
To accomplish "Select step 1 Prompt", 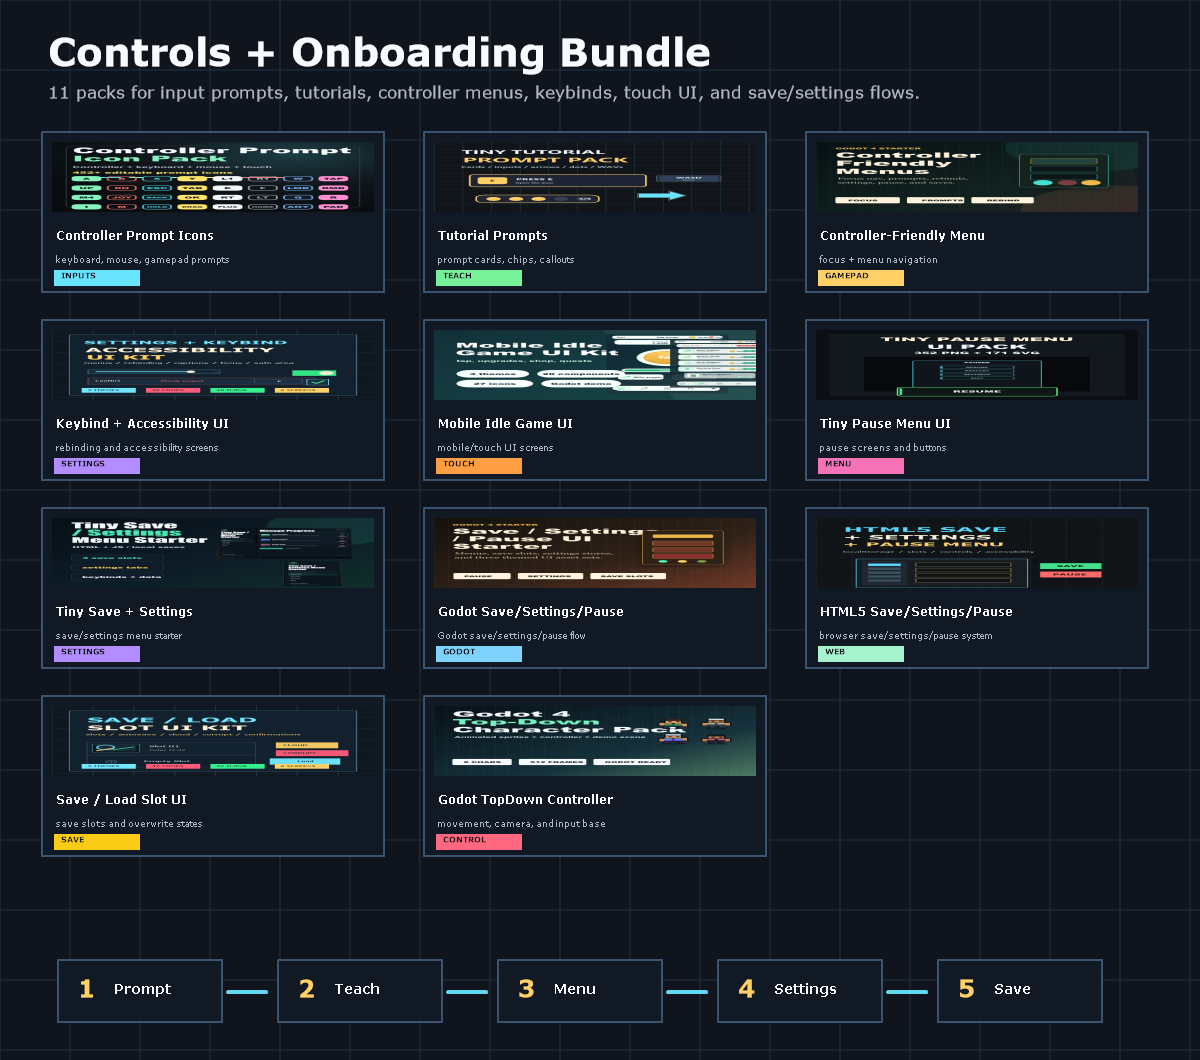I will pos(140,991).
